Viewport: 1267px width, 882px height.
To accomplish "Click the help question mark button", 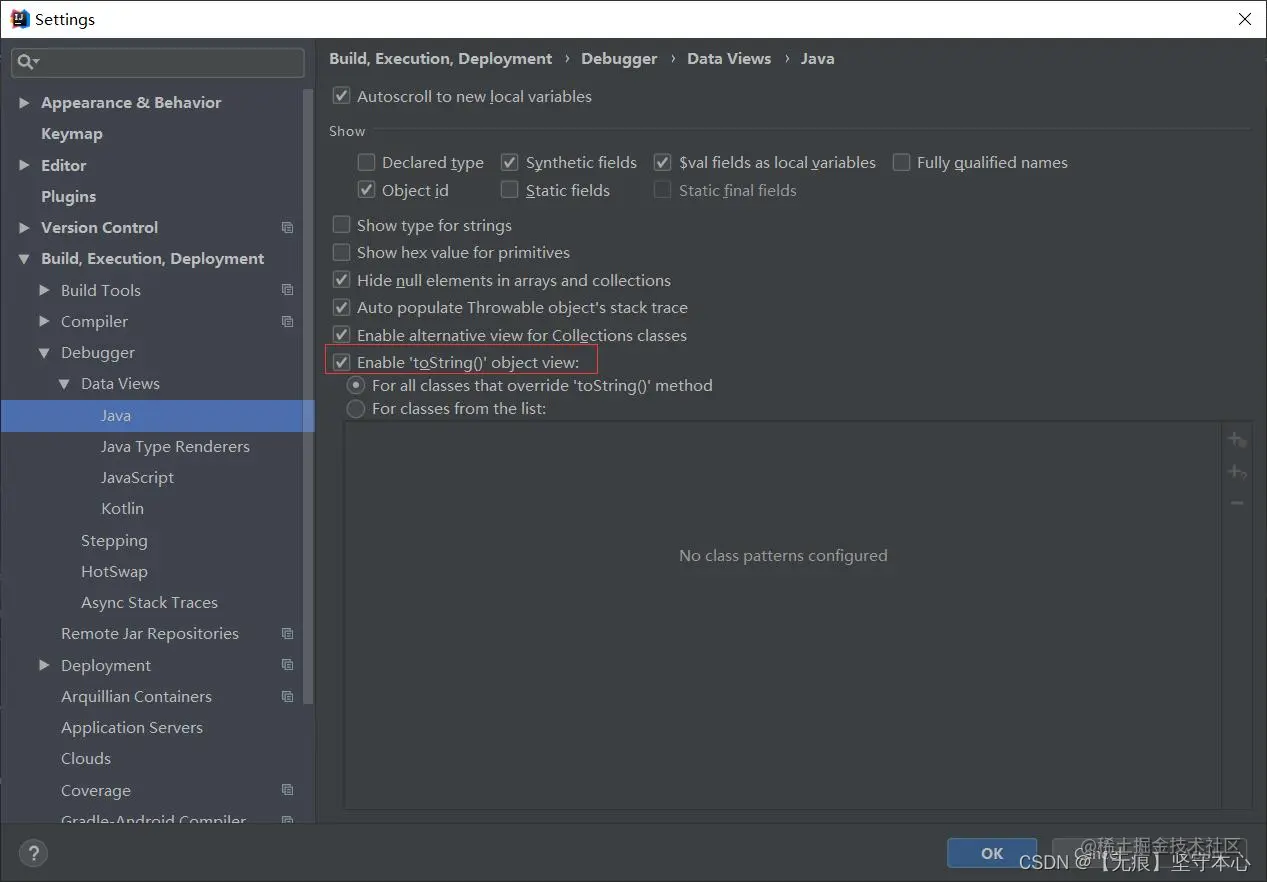I will [33, 853].
